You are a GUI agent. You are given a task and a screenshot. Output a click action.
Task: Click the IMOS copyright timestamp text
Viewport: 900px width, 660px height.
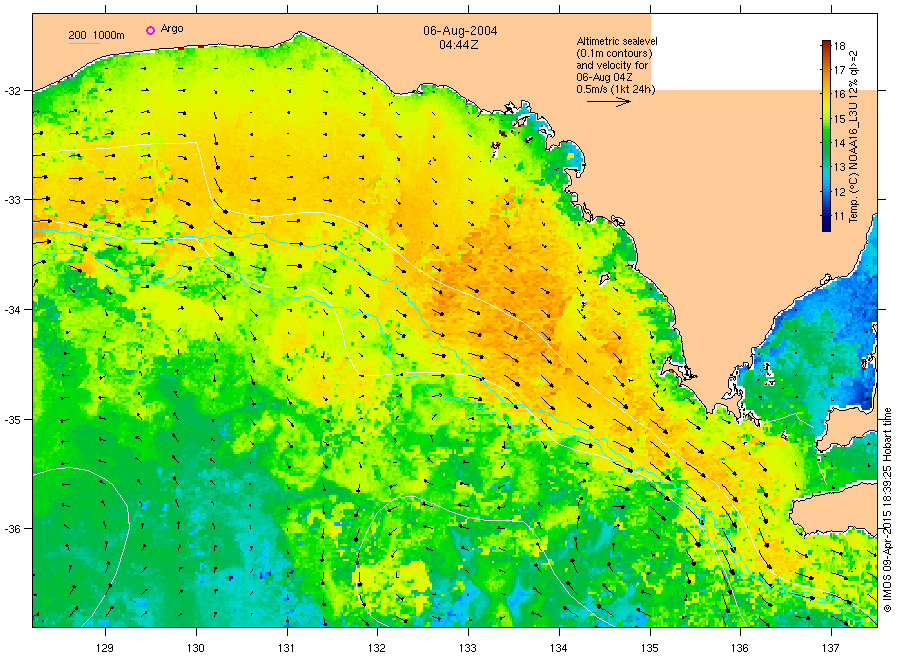(x=887, y=510)
